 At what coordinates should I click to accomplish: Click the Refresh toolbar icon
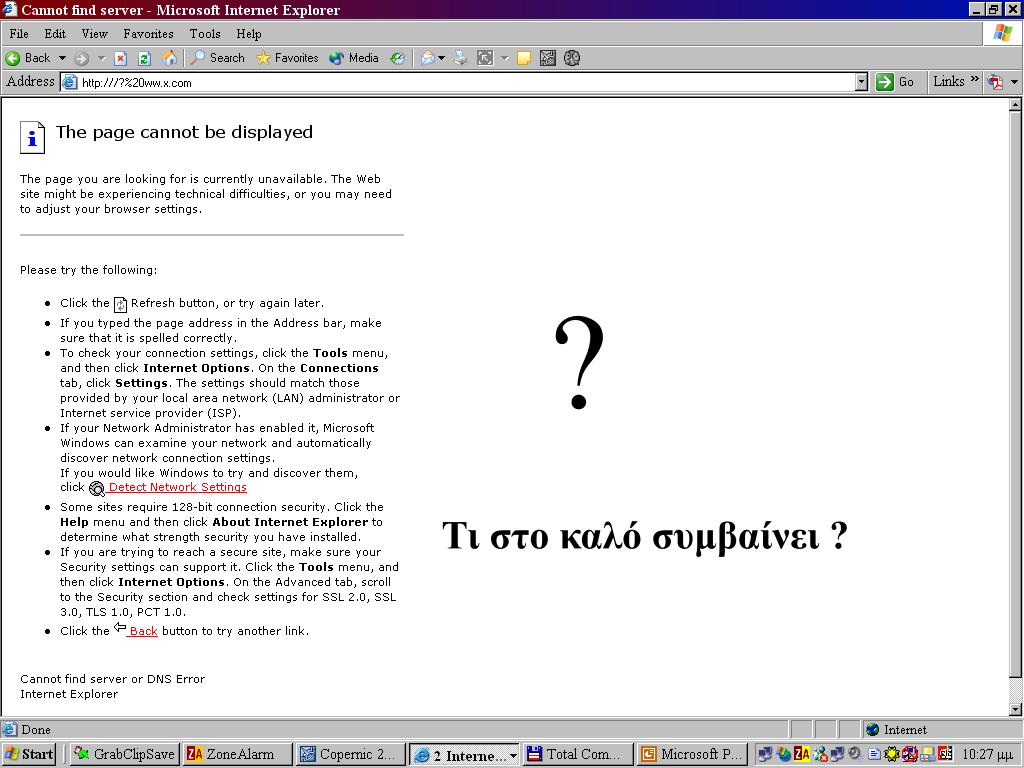(x=144, y=59)
